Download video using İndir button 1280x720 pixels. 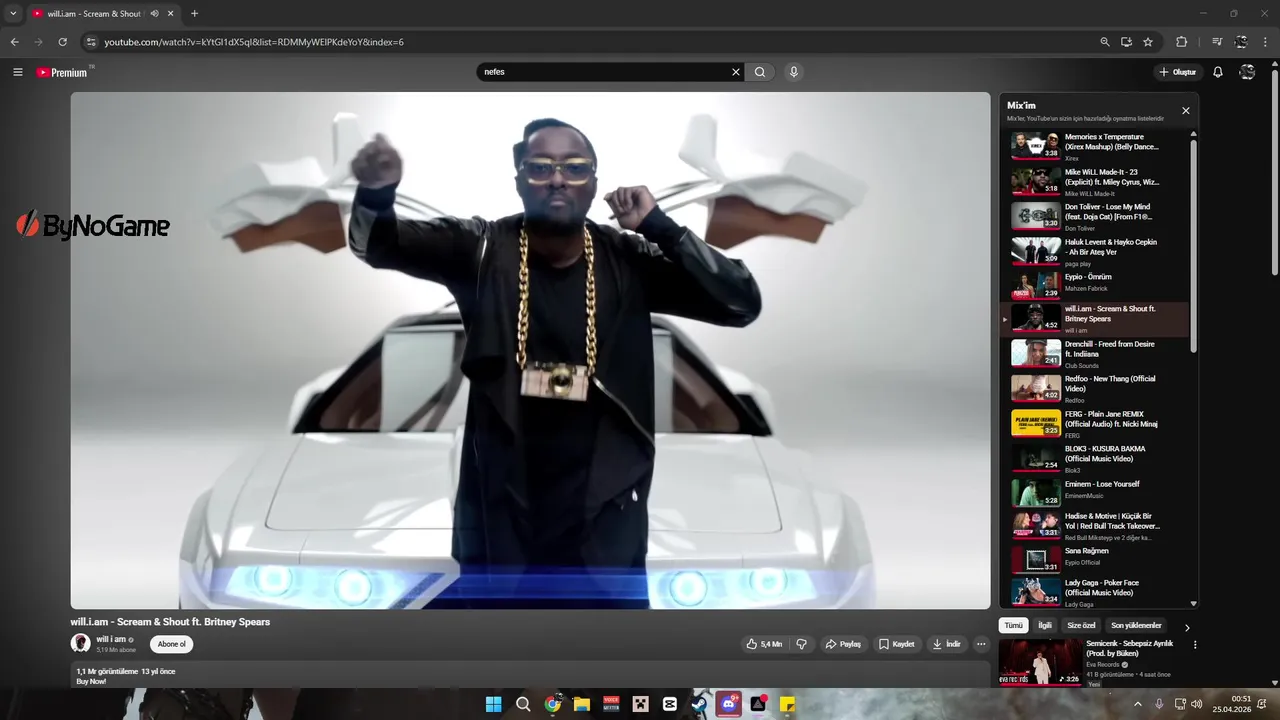click(946, 644)
